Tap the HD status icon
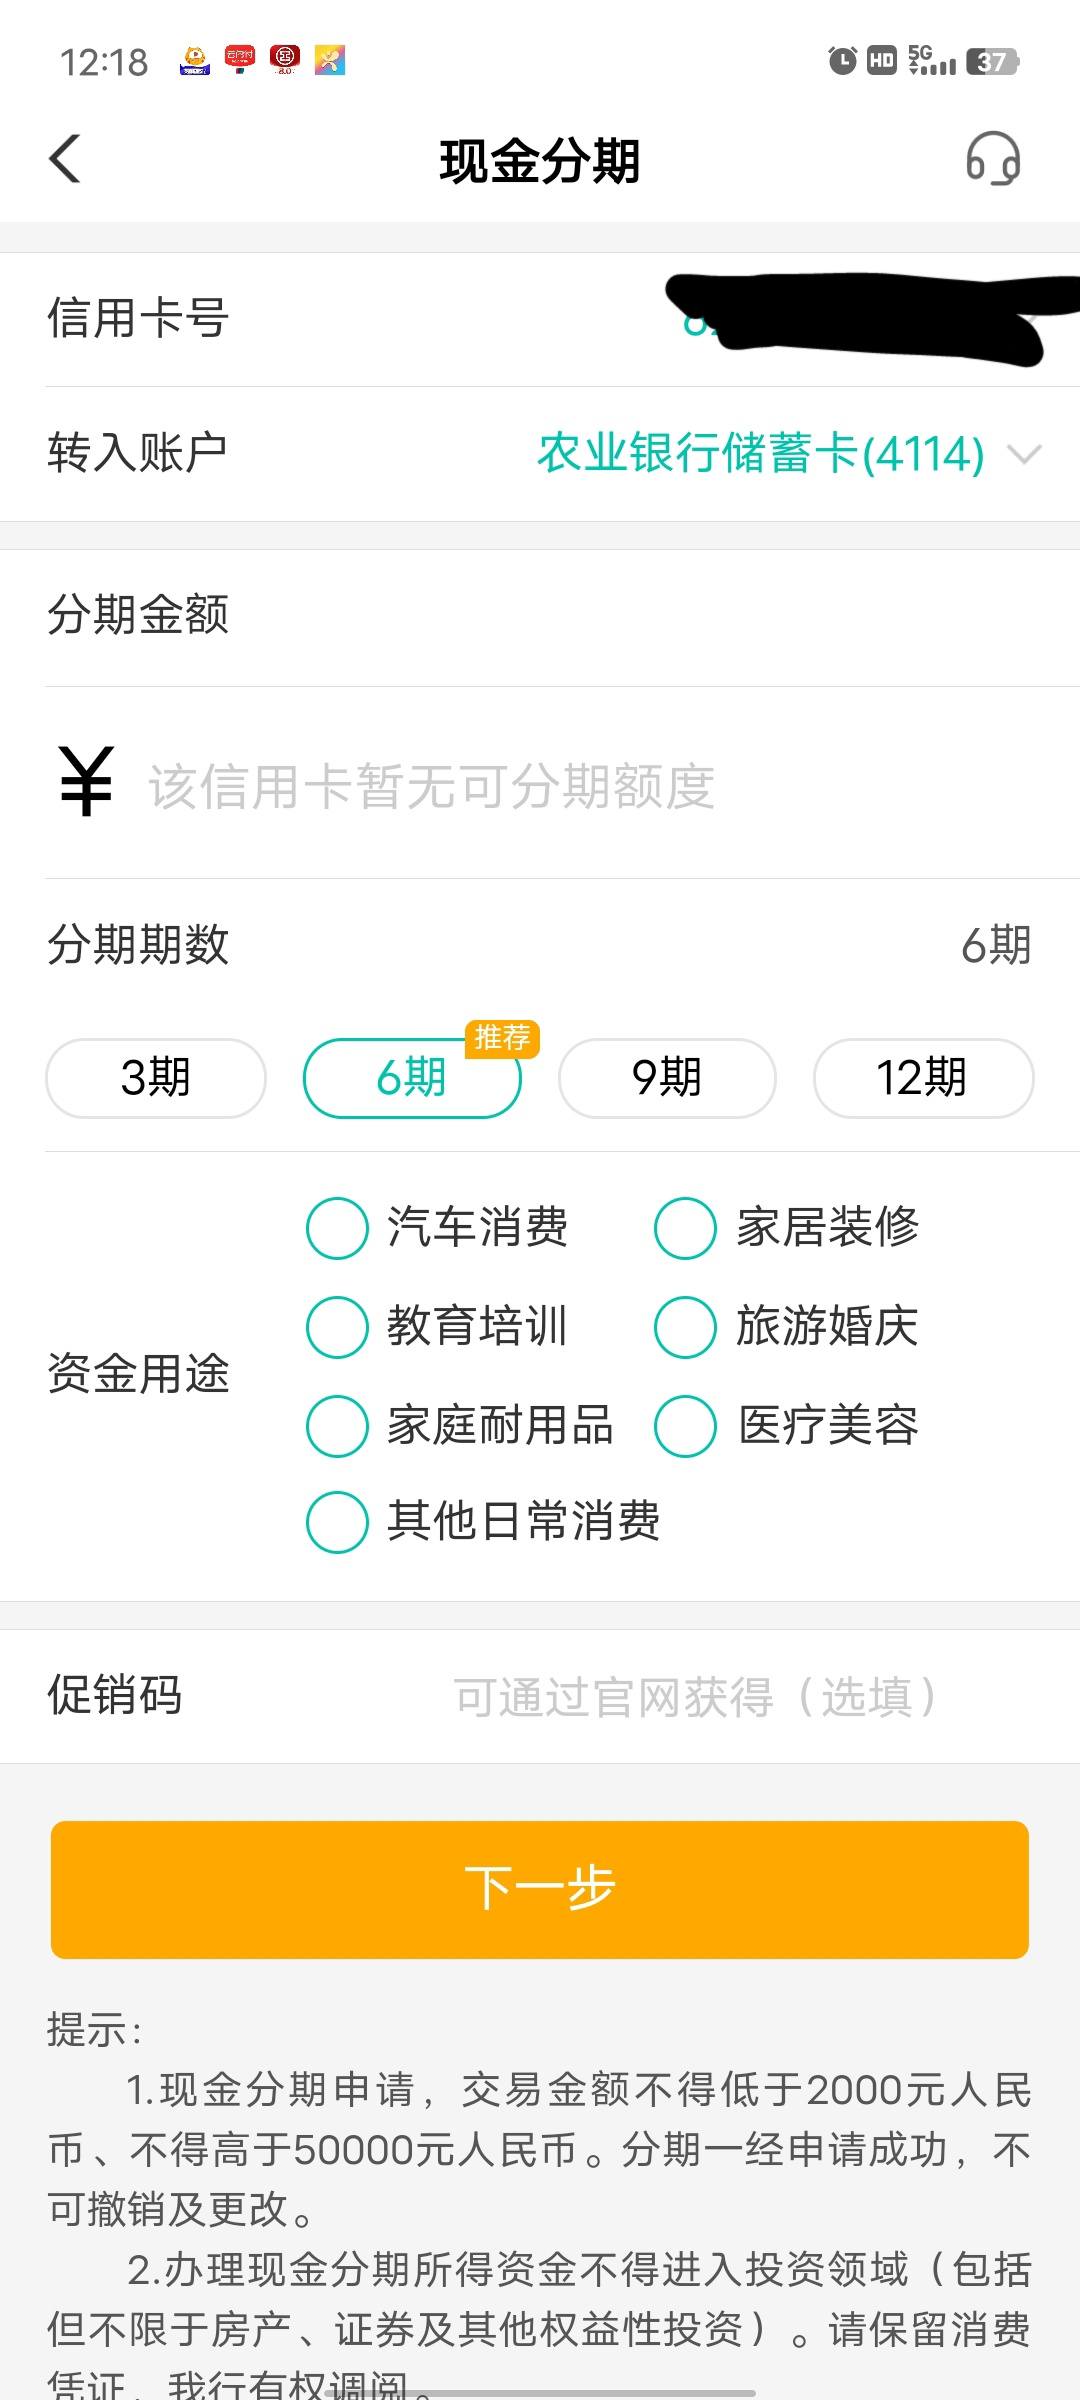 tap(882, 61)
